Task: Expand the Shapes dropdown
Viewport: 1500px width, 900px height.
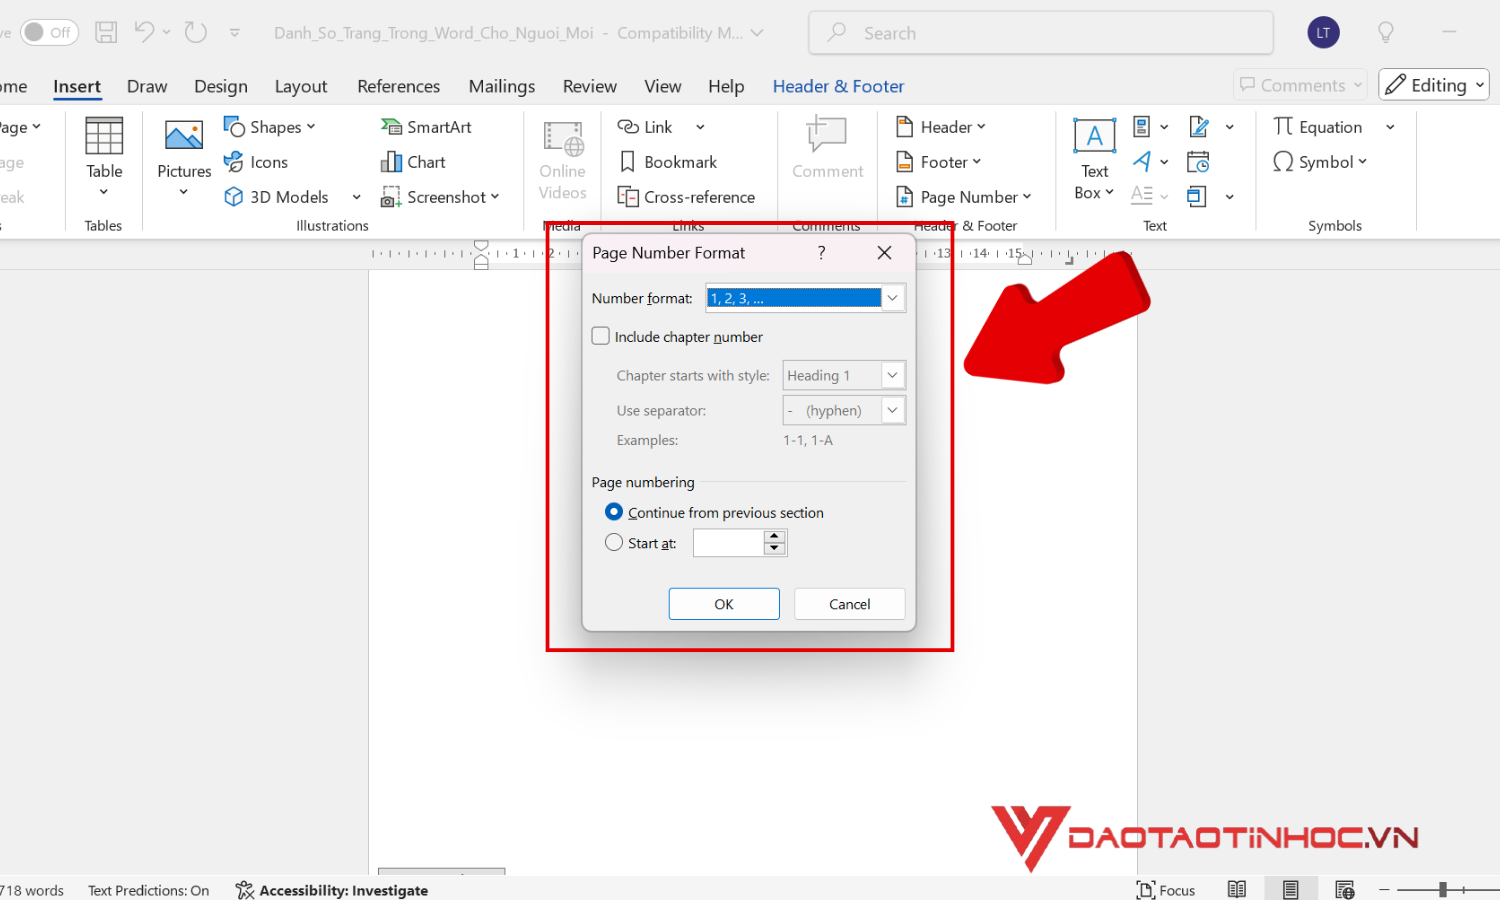Action: [311, 127]
